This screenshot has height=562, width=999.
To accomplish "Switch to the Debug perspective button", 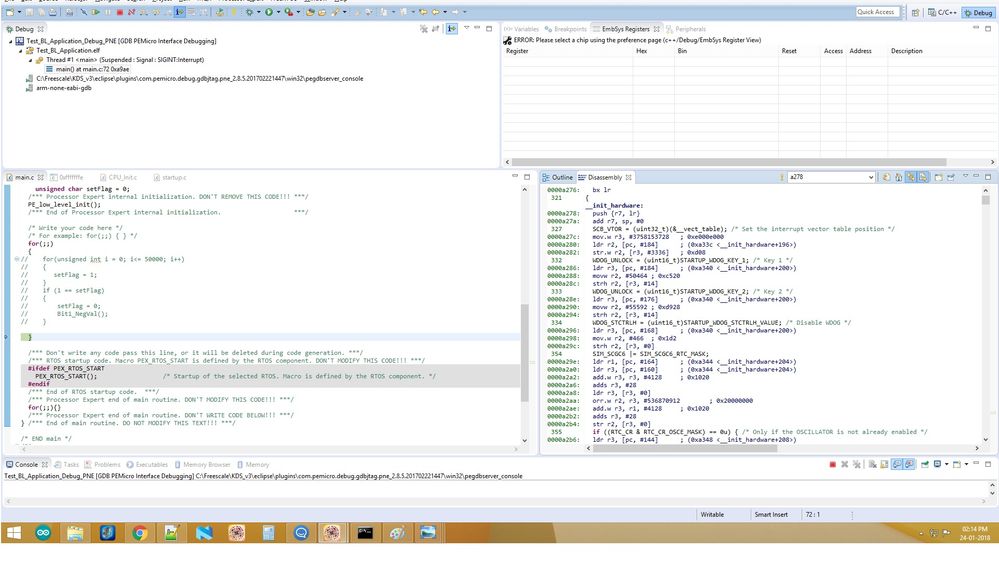I will (x=978, y=12).
